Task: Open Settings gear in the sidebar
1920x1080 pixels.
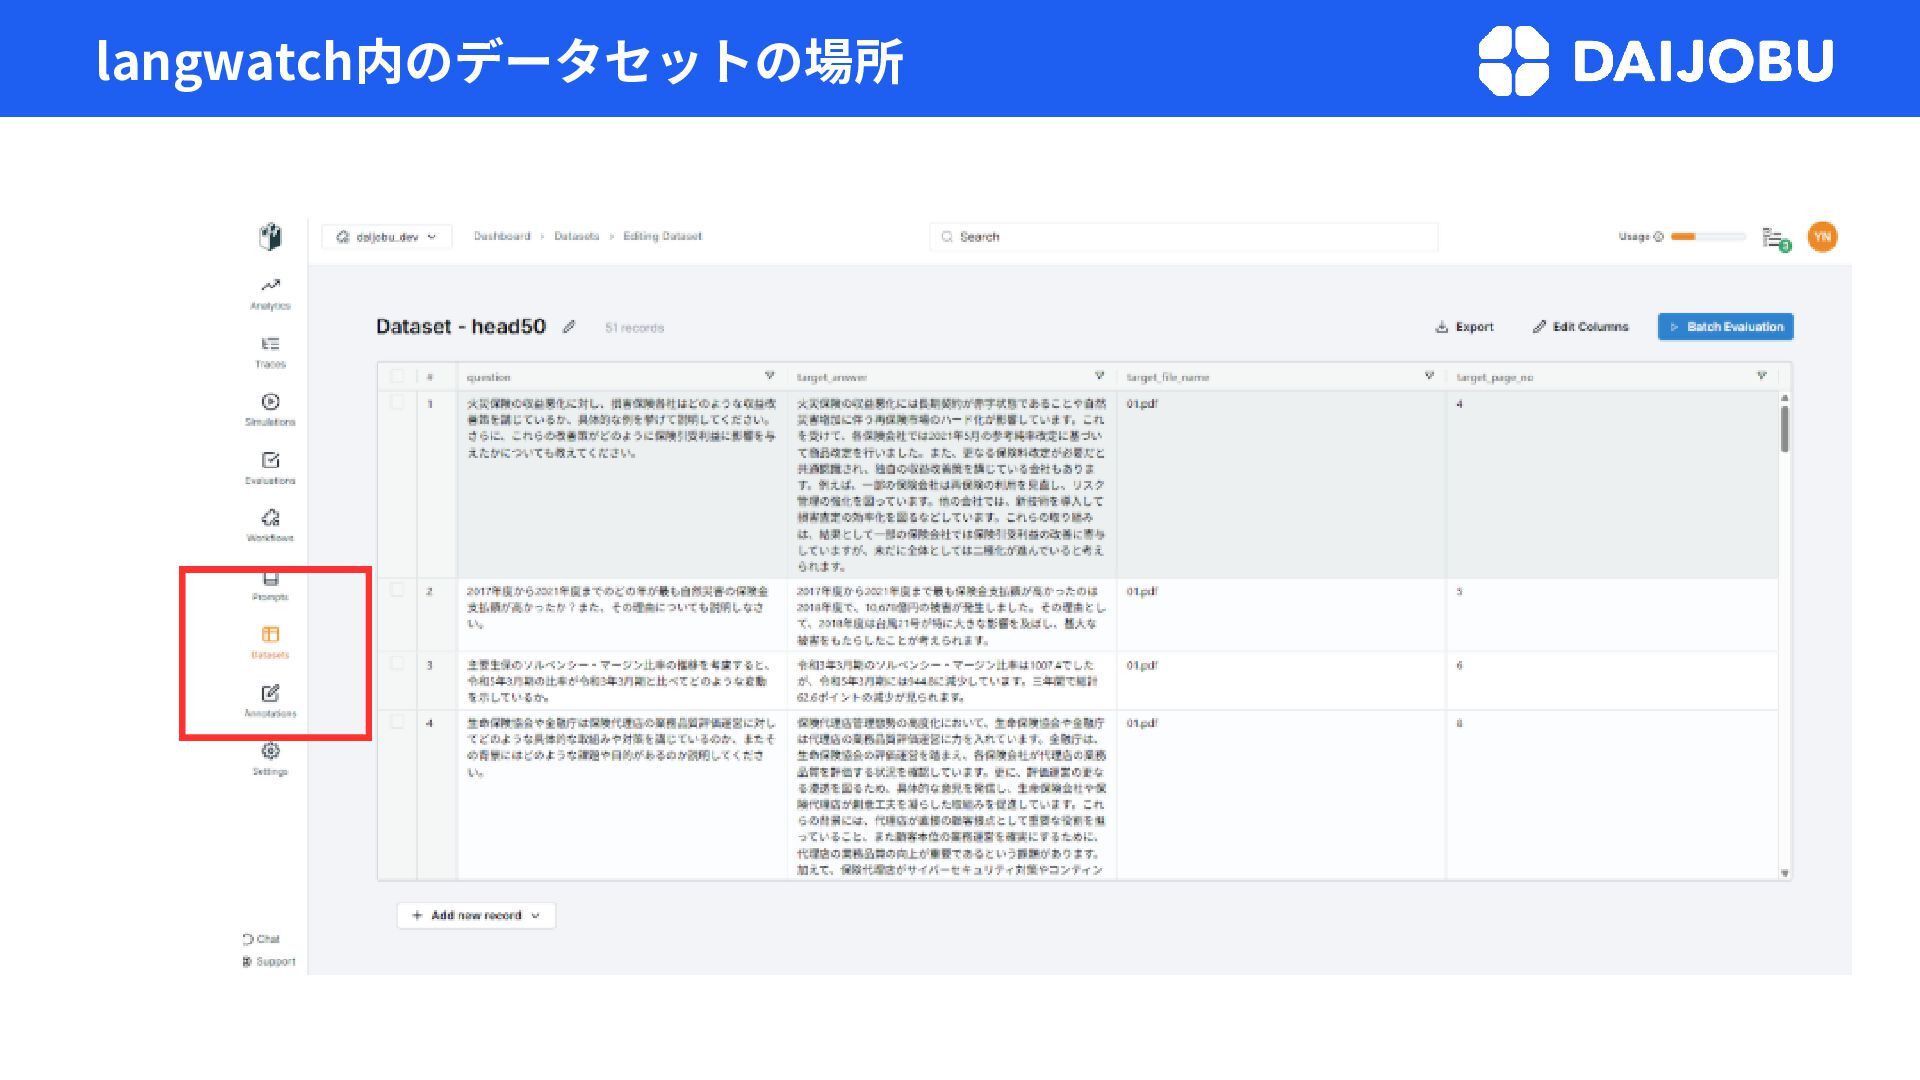Action: tap(270, 759)
